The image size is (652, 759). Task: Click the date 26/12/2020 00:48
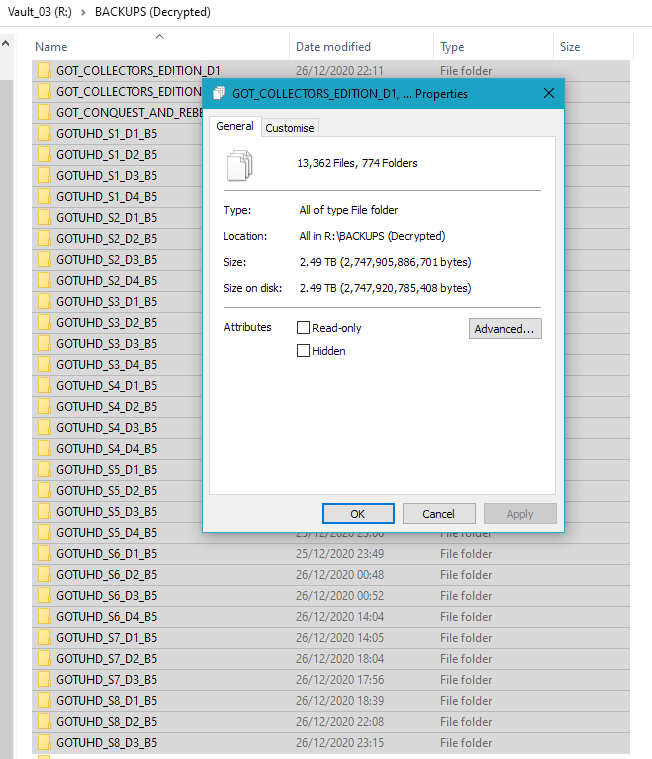[340, 575]
